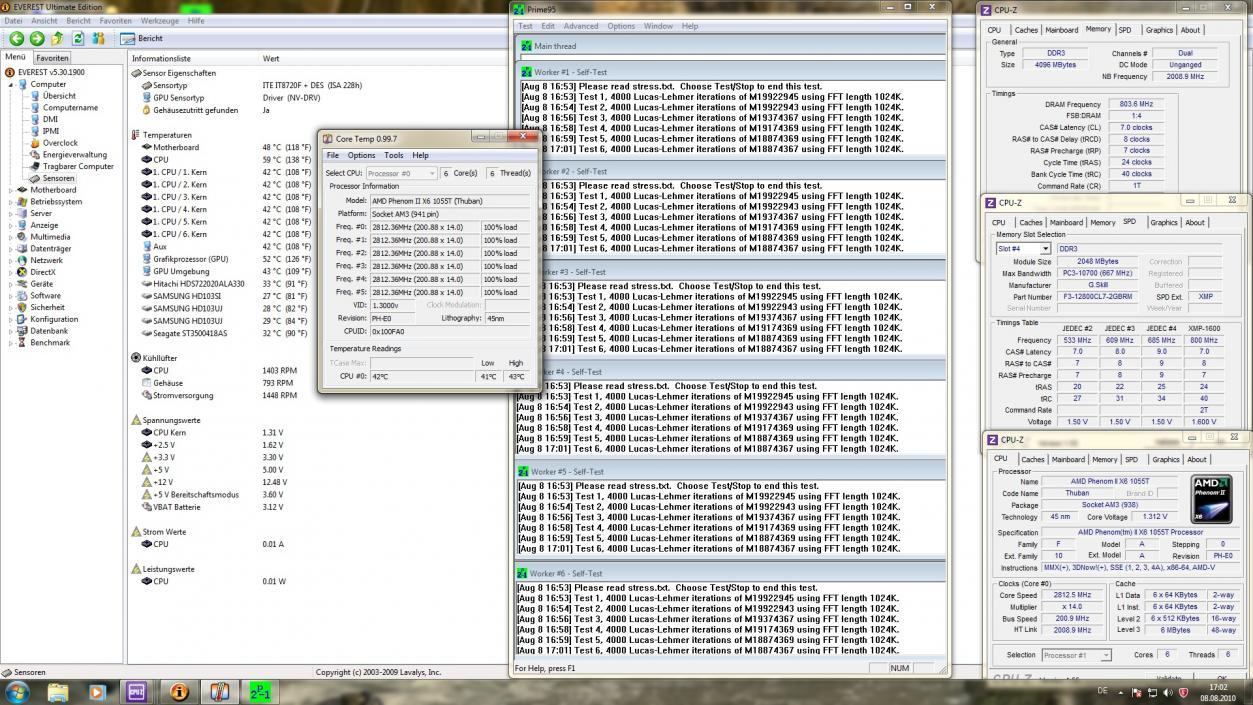Open the Options menu in Core Temp

pos(361,155)
